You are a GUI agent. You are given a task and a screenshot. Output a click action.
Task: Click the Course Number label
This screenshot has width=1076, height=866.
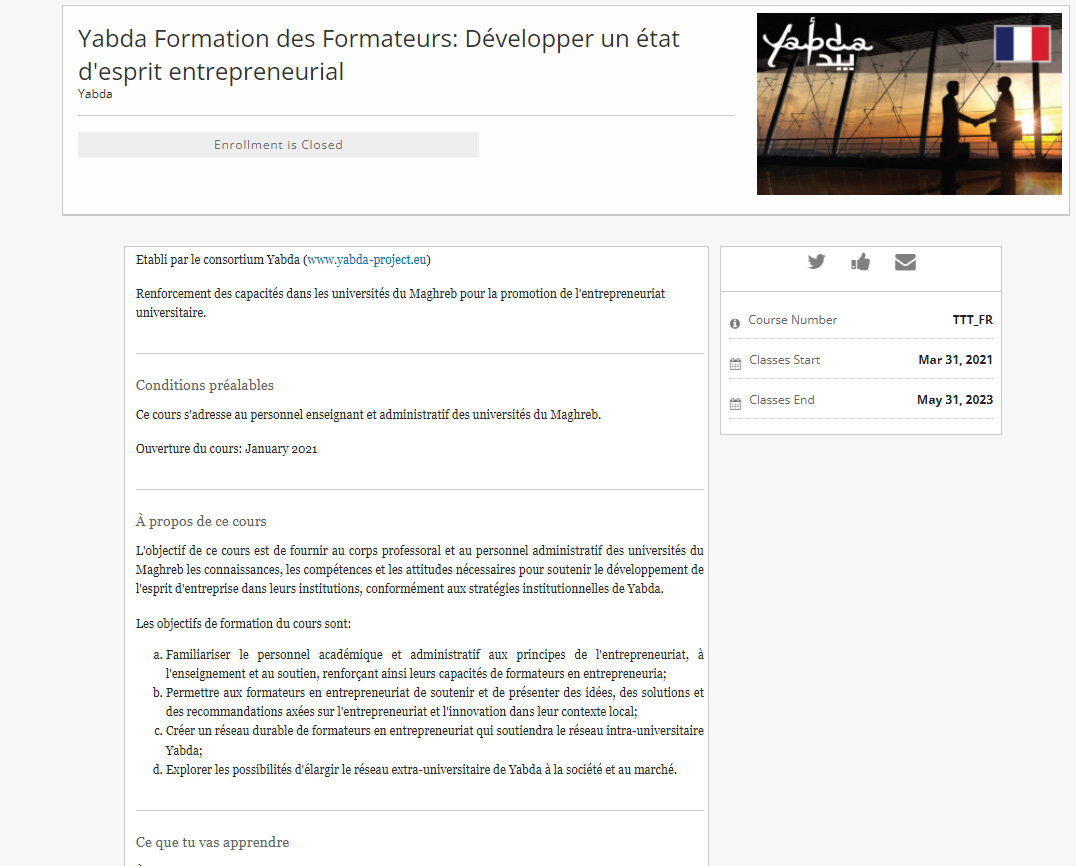793,320
